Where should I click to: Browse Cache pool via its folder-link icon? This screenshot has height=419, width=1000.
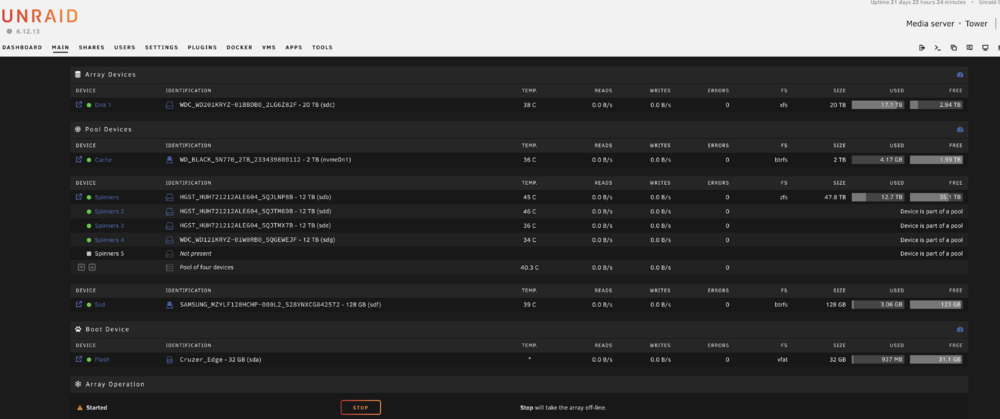(79, 159)
